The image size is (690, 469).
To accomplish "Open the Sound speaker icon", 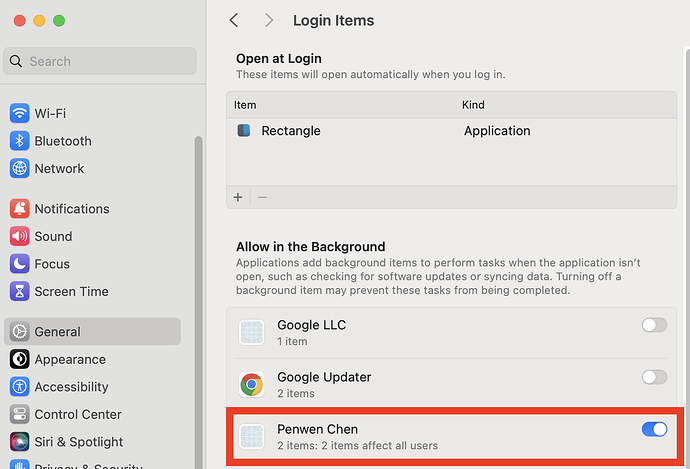I will click(19, 236).
